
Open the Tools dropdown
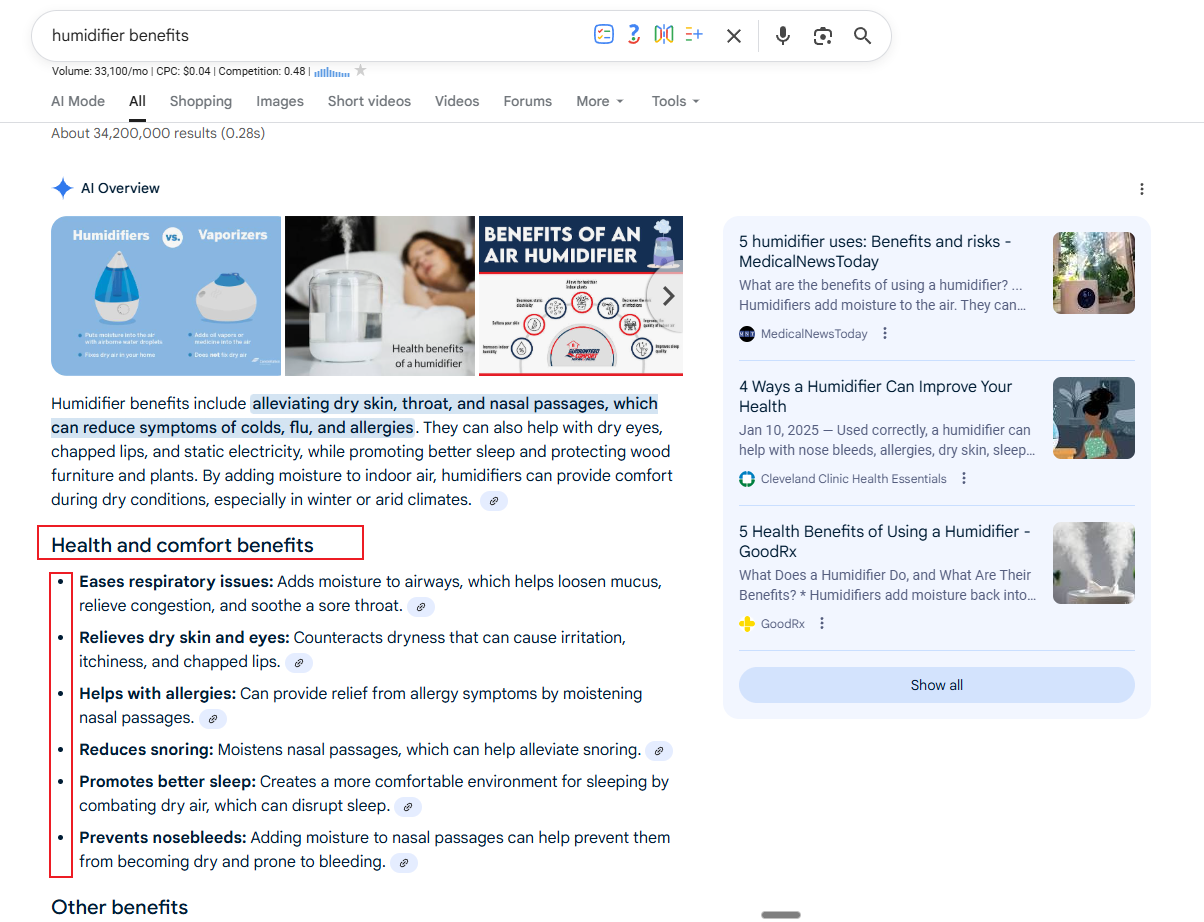coord(675,101)
